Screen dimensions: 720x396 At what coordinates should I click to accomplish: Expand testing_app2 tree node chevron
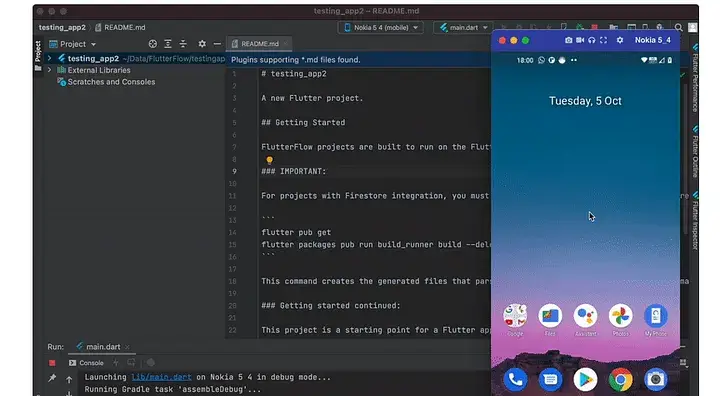click(x=50, y=58)
